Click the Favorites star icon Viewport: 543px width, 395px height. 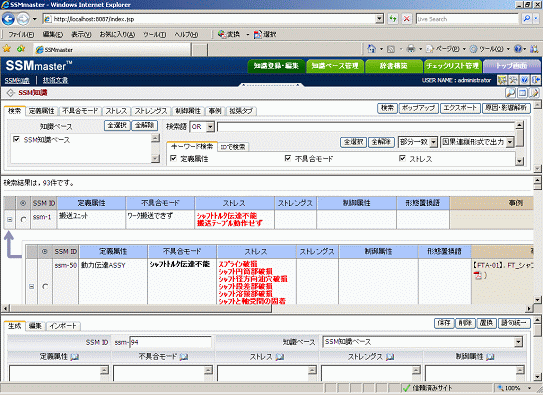click(x=7, y=49)
